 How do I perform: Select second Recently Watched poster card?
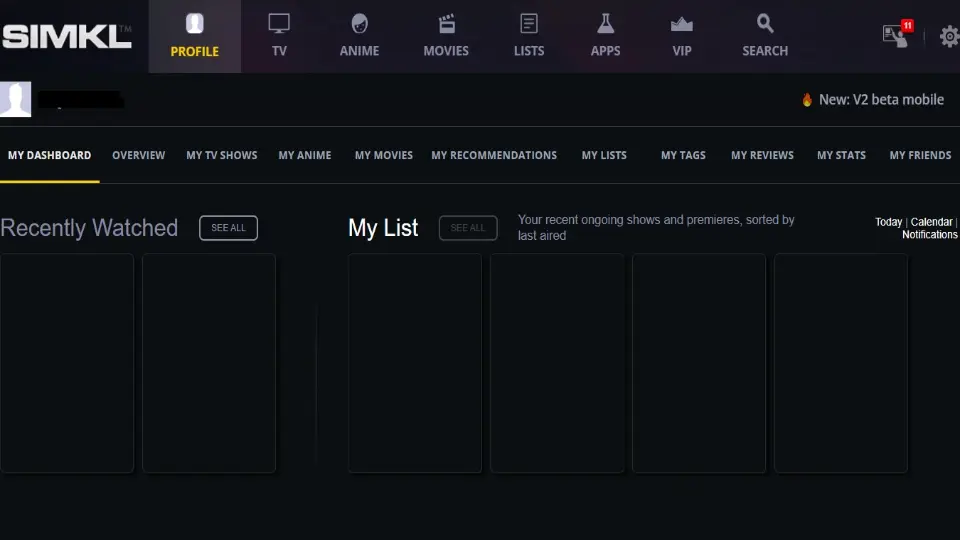tap(209, 363)
